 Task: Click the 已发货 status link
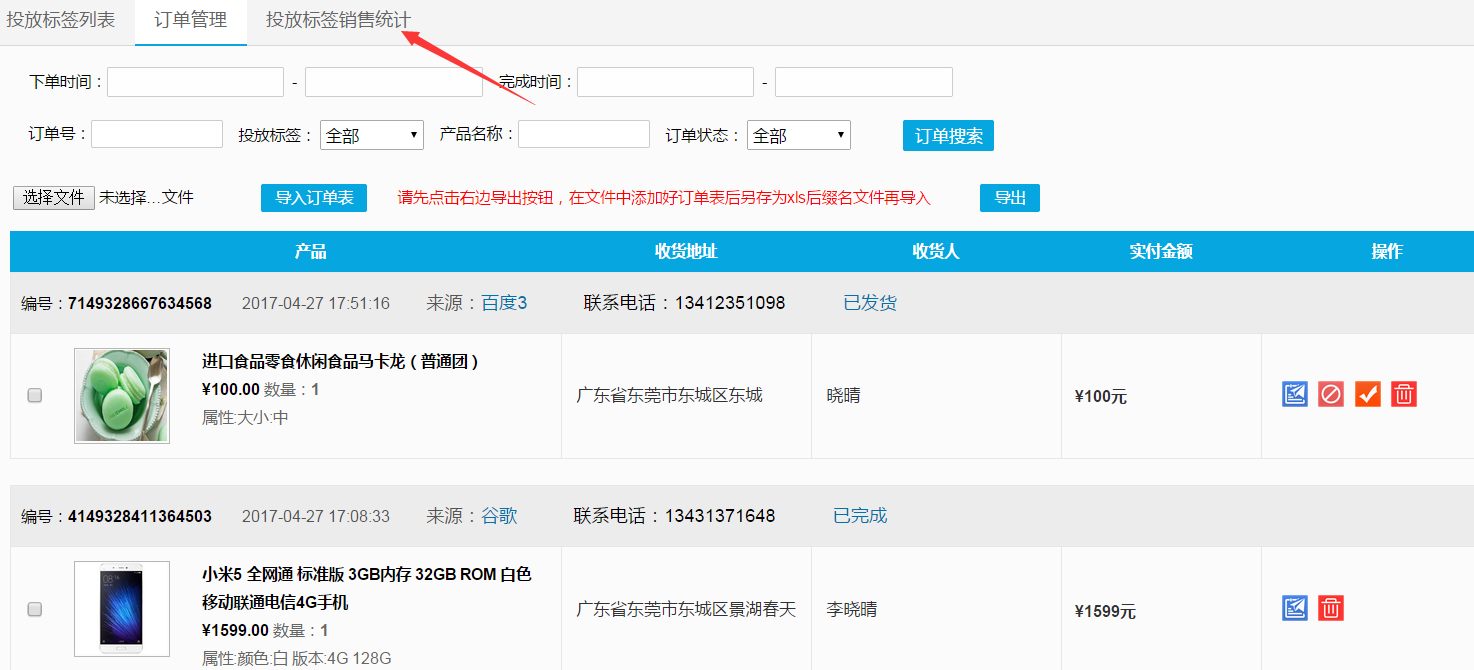coord(870,303)
